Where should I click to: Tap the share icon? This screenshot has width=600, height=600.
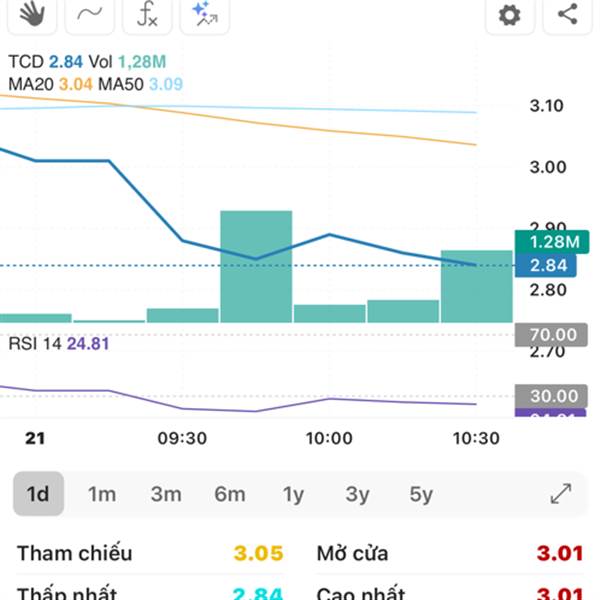[567, 15]
